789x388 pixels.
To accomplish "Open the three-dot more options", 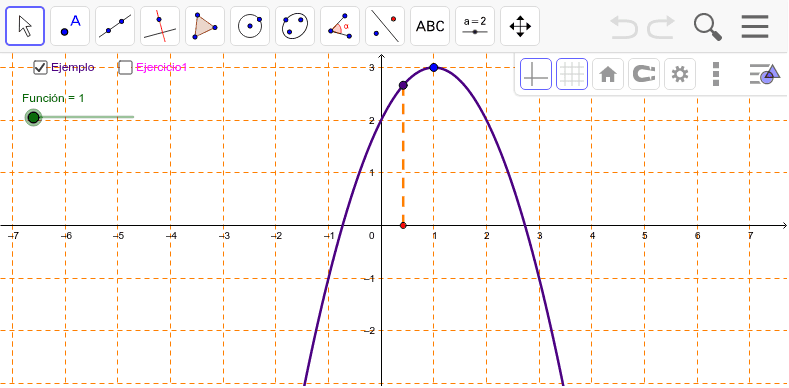I will (x=717, y=74).
